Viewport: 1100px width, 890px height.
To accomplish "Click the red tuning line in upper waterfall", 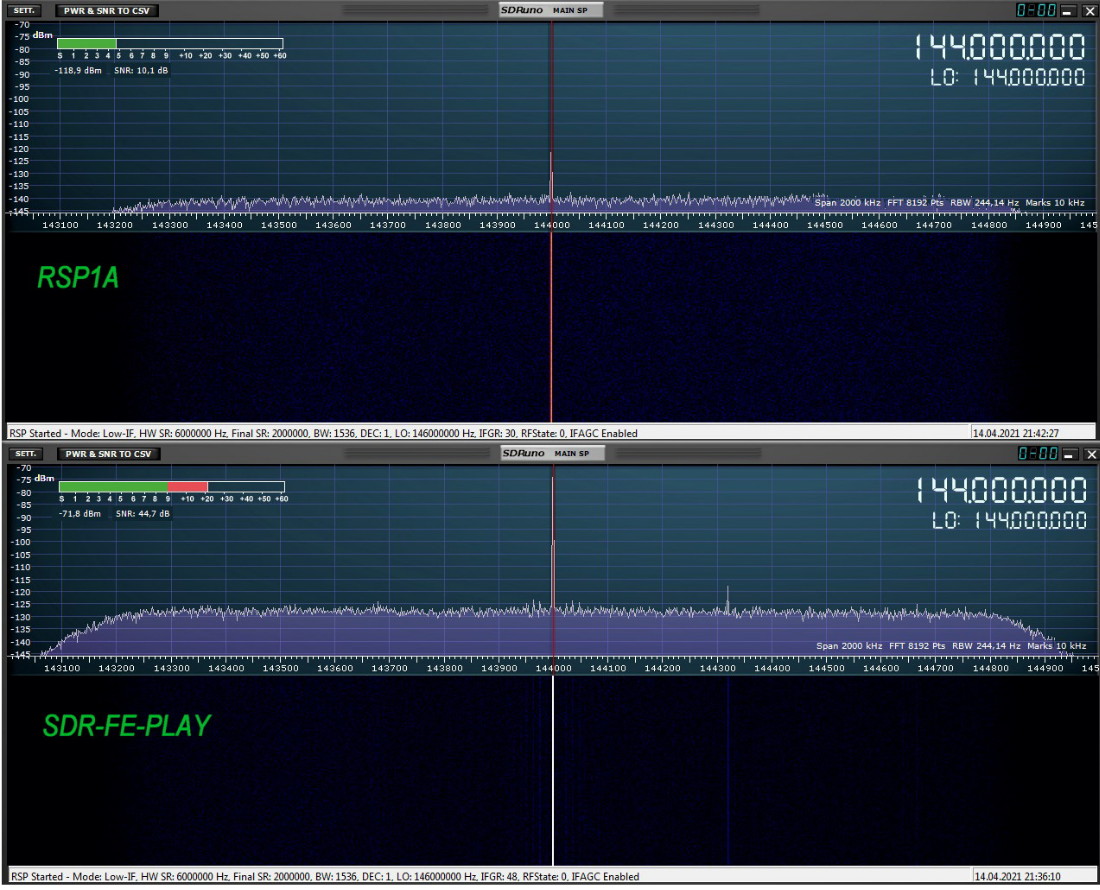I will (x=551, y=328).
